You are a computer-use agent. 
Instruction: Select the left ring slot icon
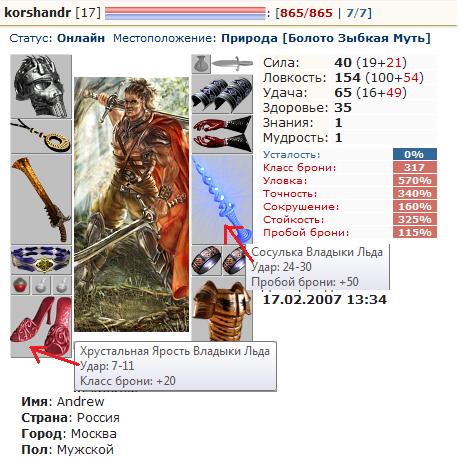click(207, 260)
